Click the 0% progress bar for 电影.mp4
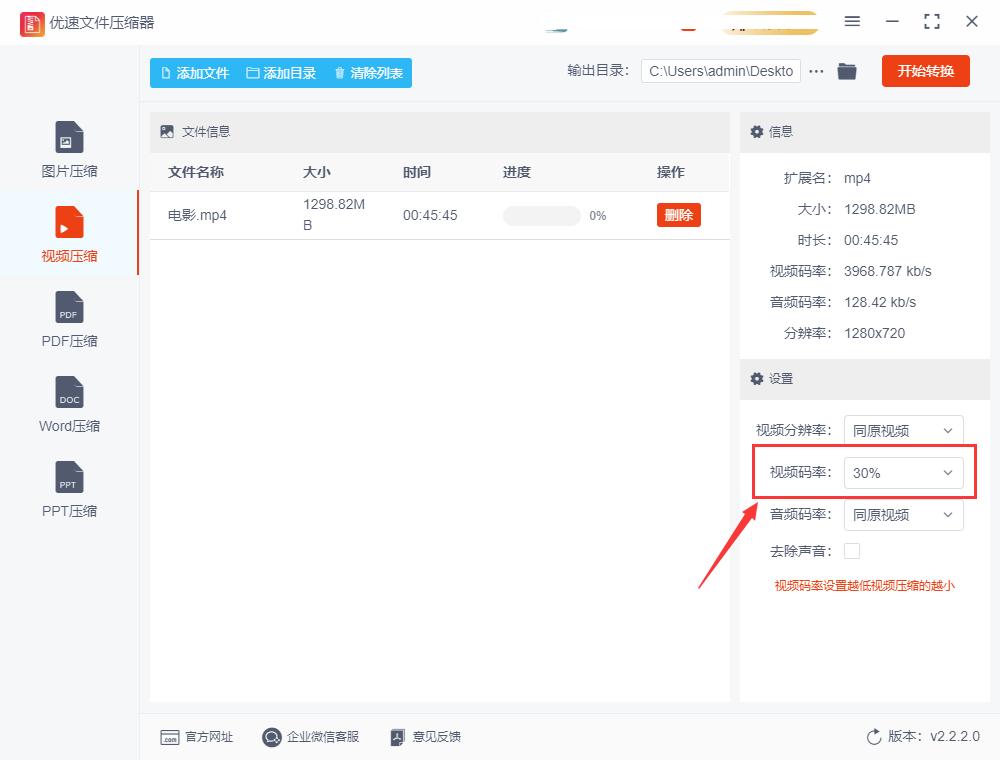Viewport: 1000px width, 760px height. coord(541,214)
